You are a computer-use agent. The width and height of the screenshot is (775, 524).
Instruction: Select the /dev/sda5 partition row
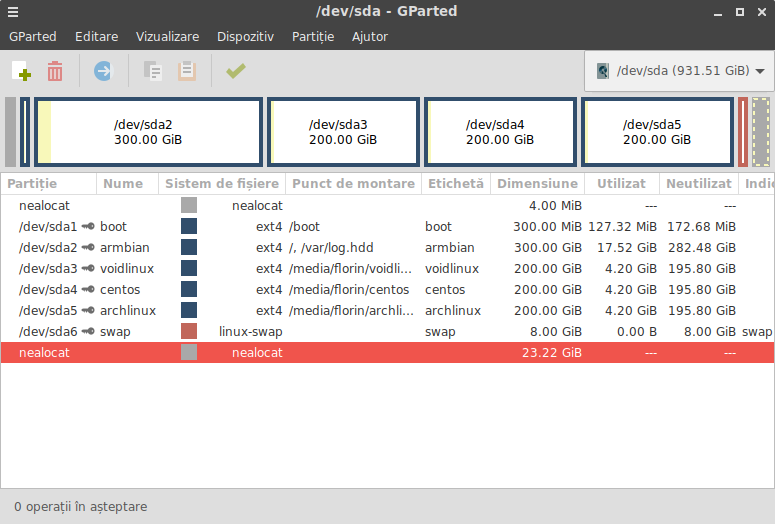(387, 310)
